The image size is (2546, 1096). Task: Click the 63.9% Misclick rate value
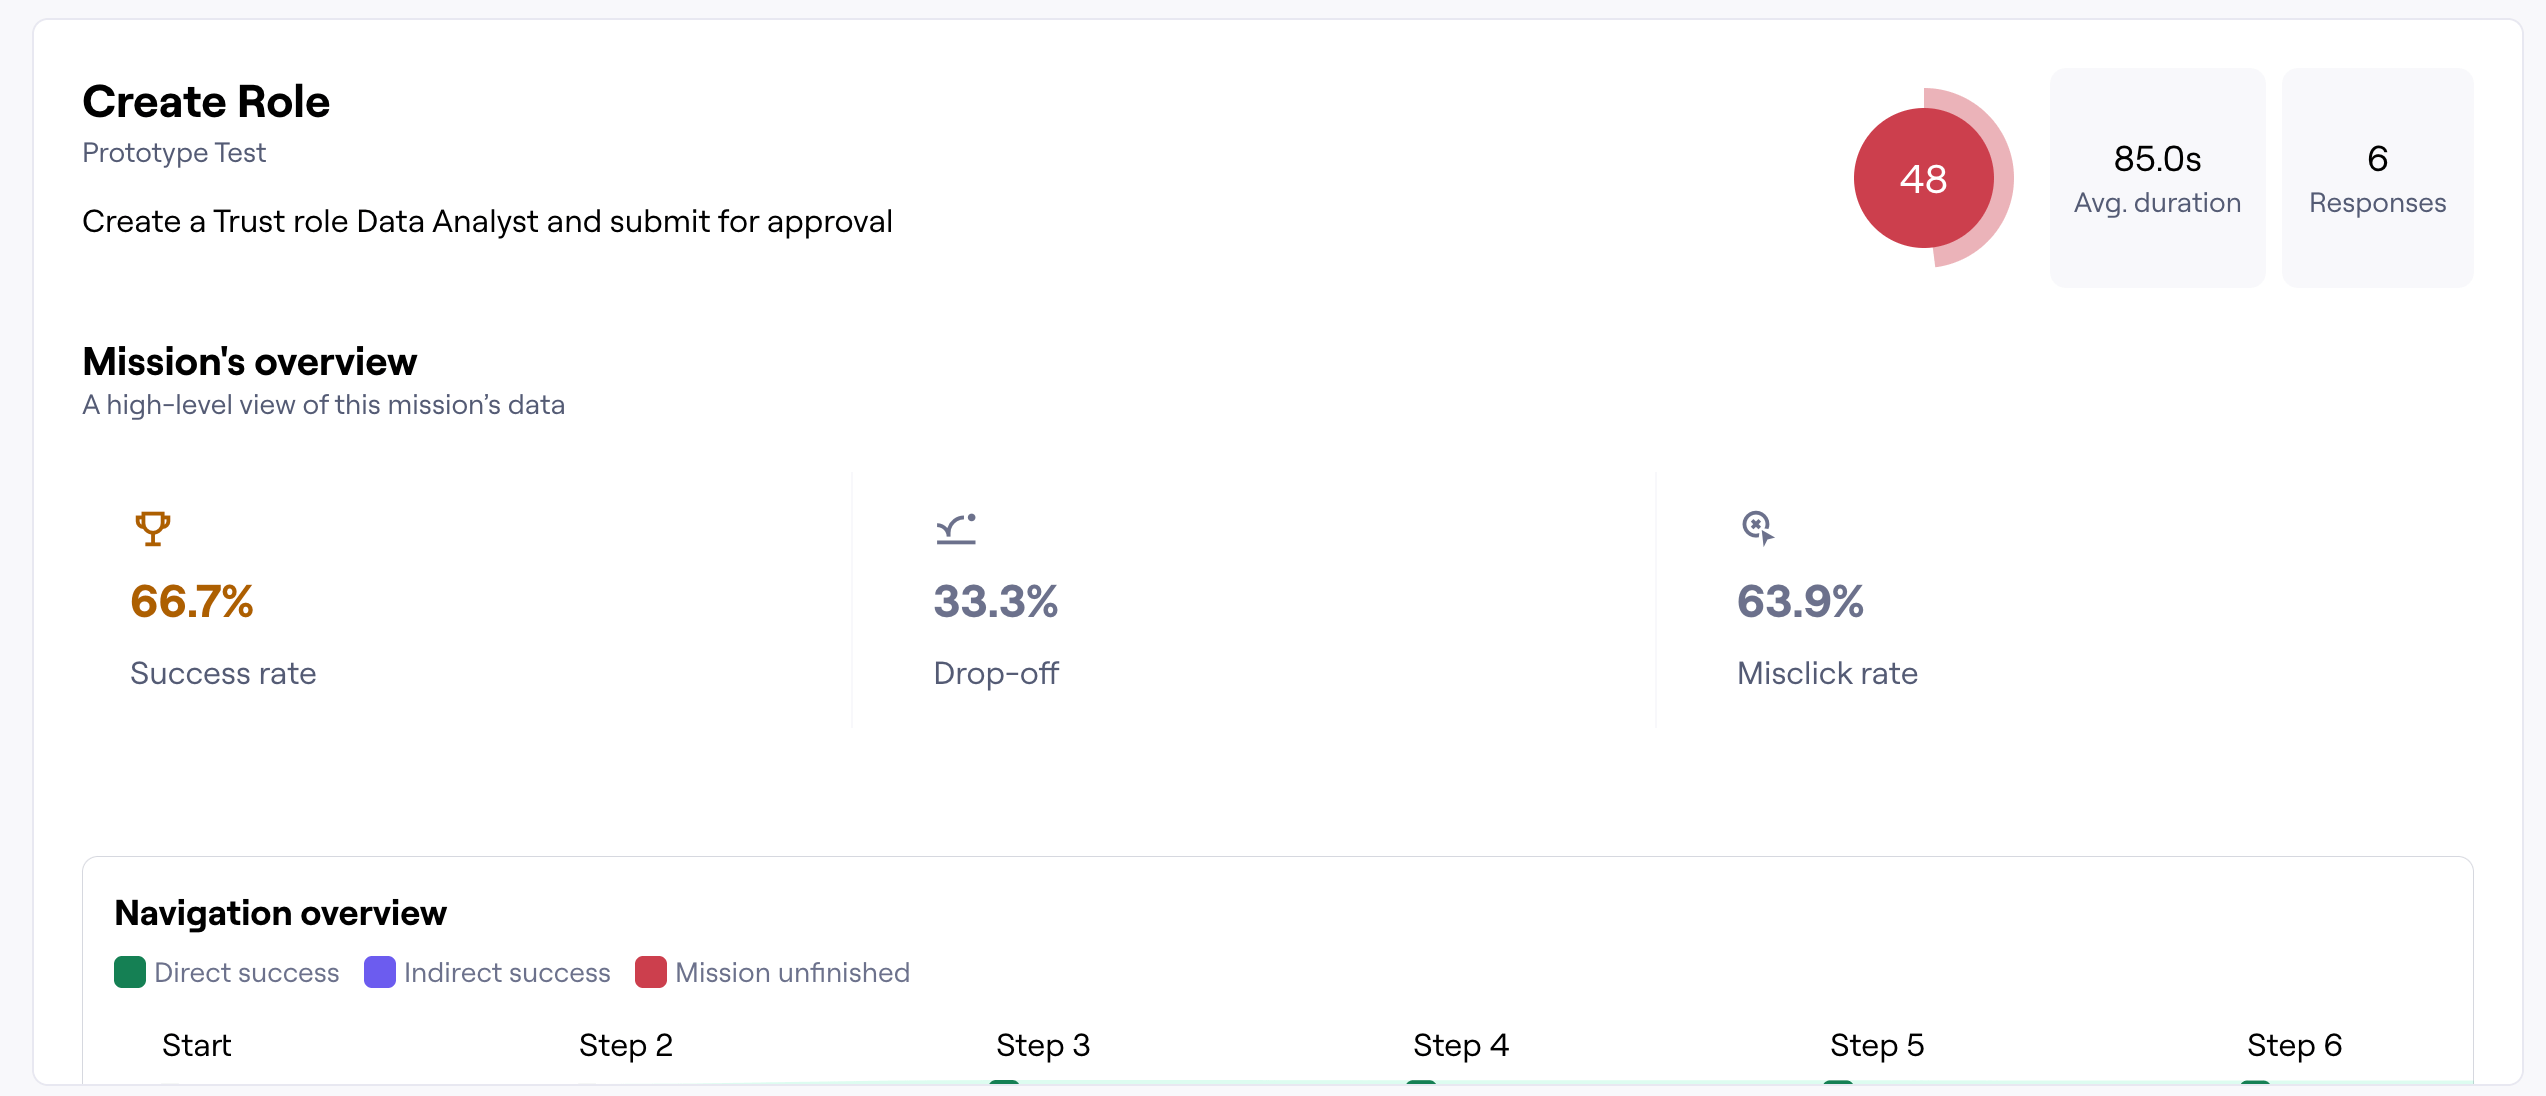1800,602
